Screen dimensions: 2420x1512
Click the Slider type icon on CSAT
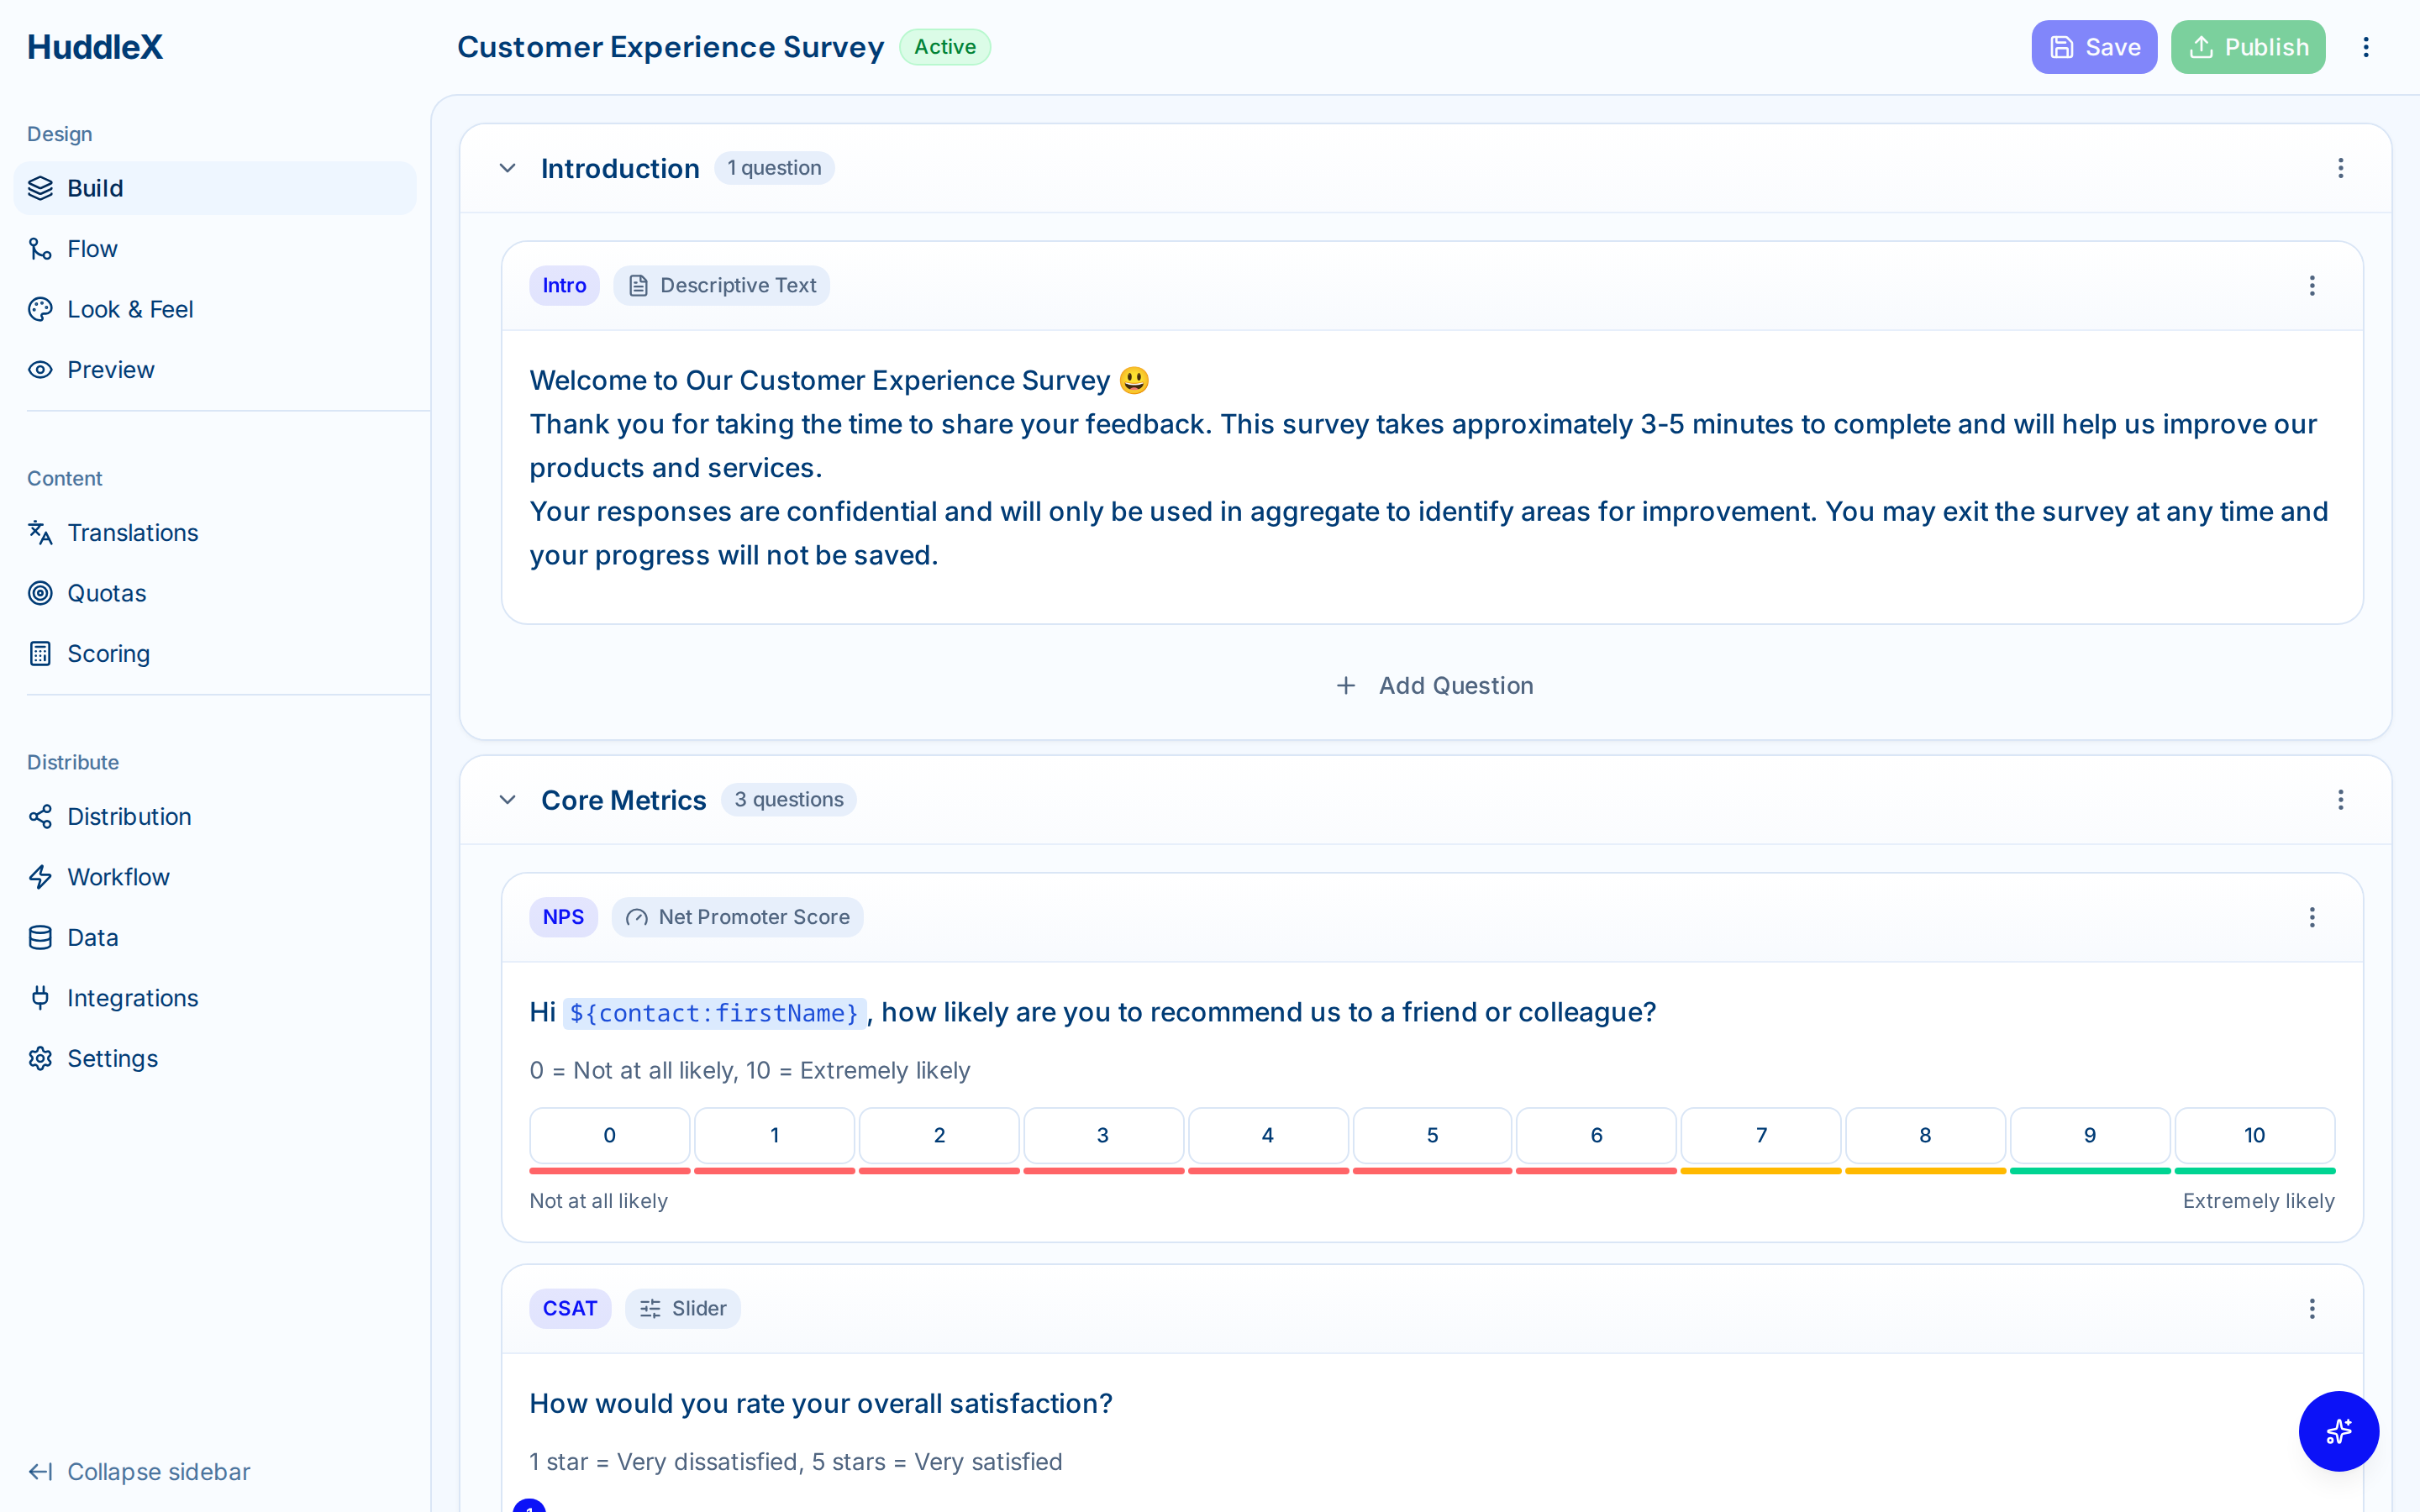[x=650, y=1309]
